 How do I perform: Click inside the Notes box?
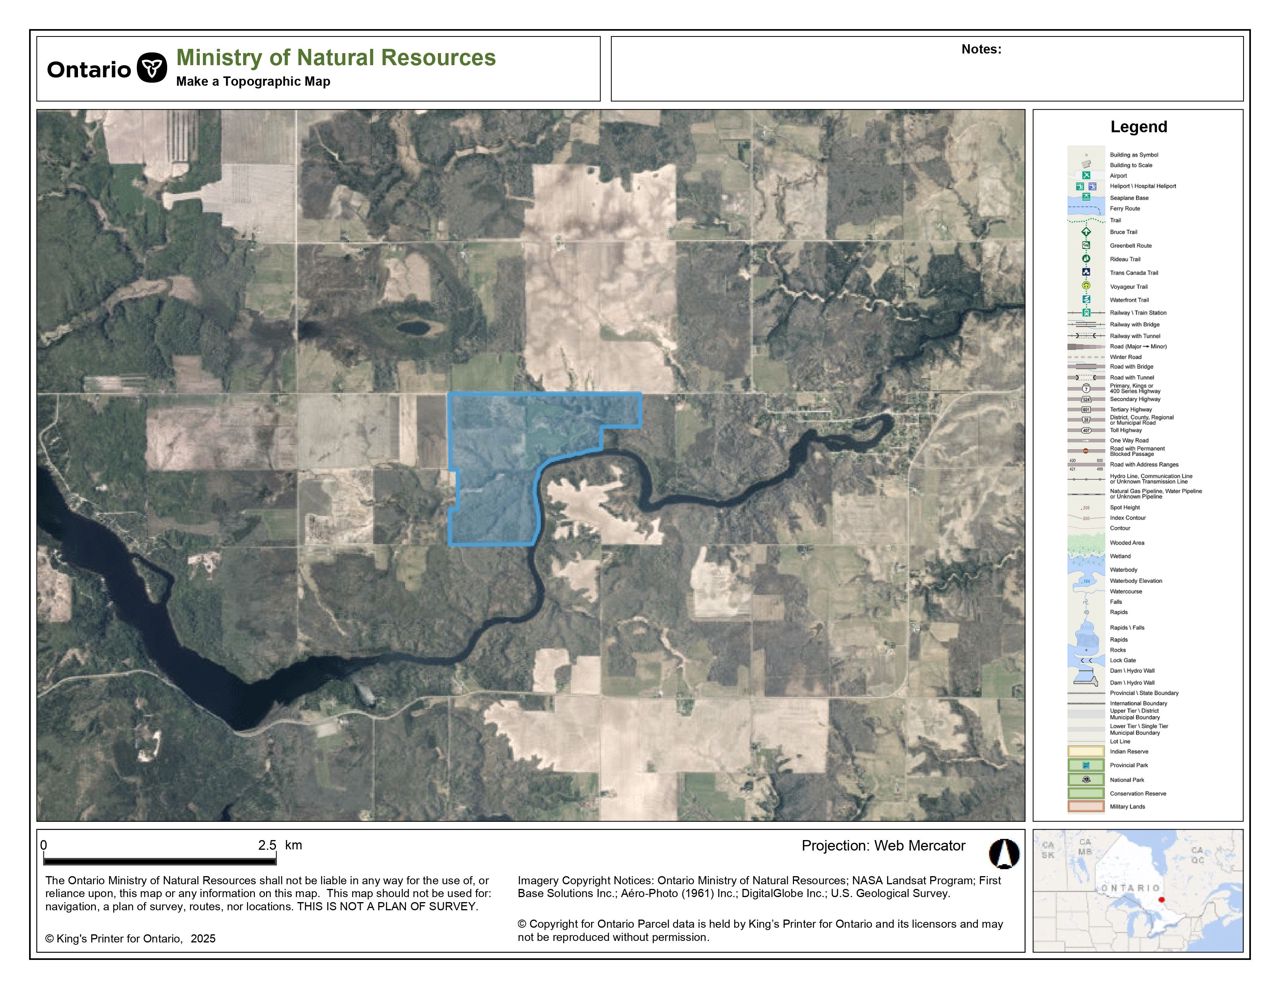coord(927,75)
